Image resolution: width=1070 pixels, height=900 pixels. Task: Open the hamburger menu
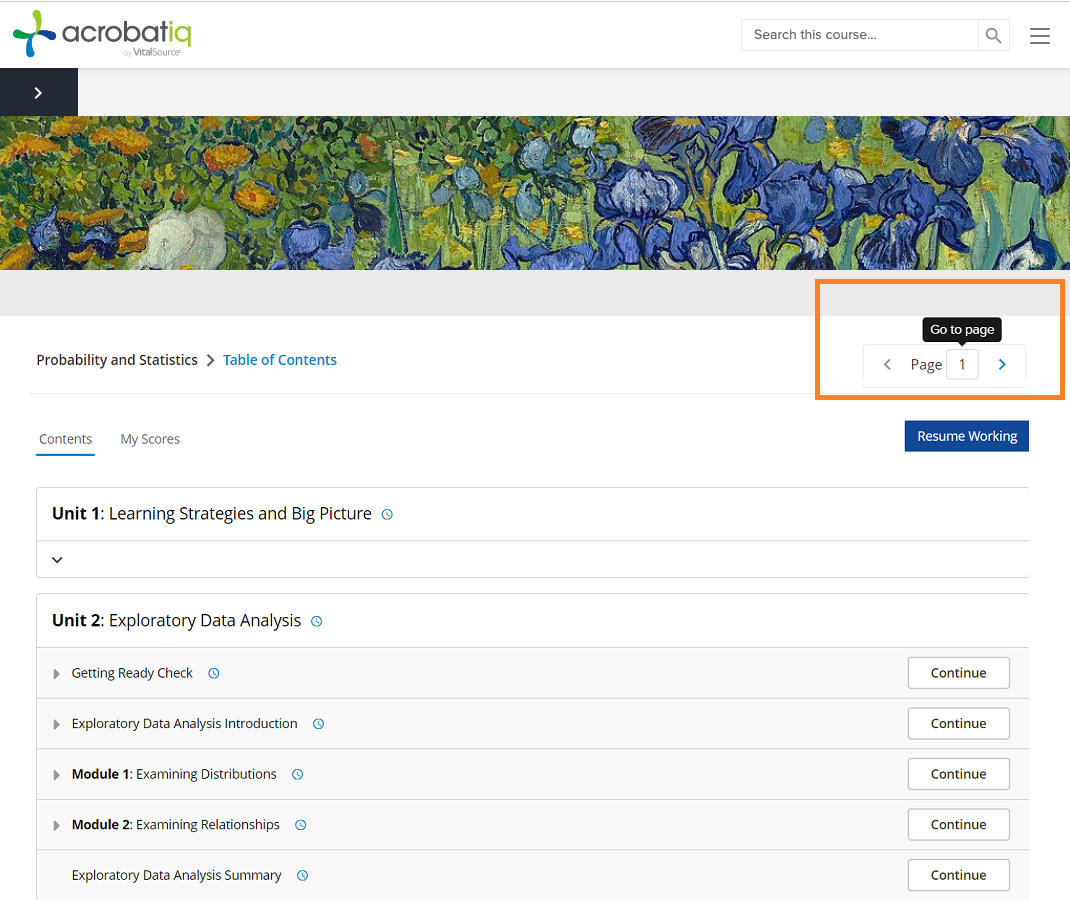point(1039,35)
